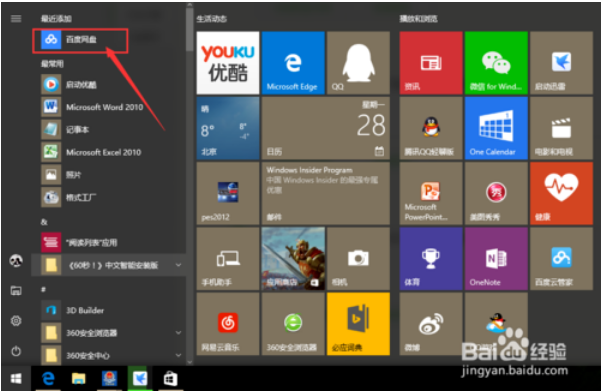Click the & letter group header
Viewport: 602px width, 392px height.
click(44, 222)
